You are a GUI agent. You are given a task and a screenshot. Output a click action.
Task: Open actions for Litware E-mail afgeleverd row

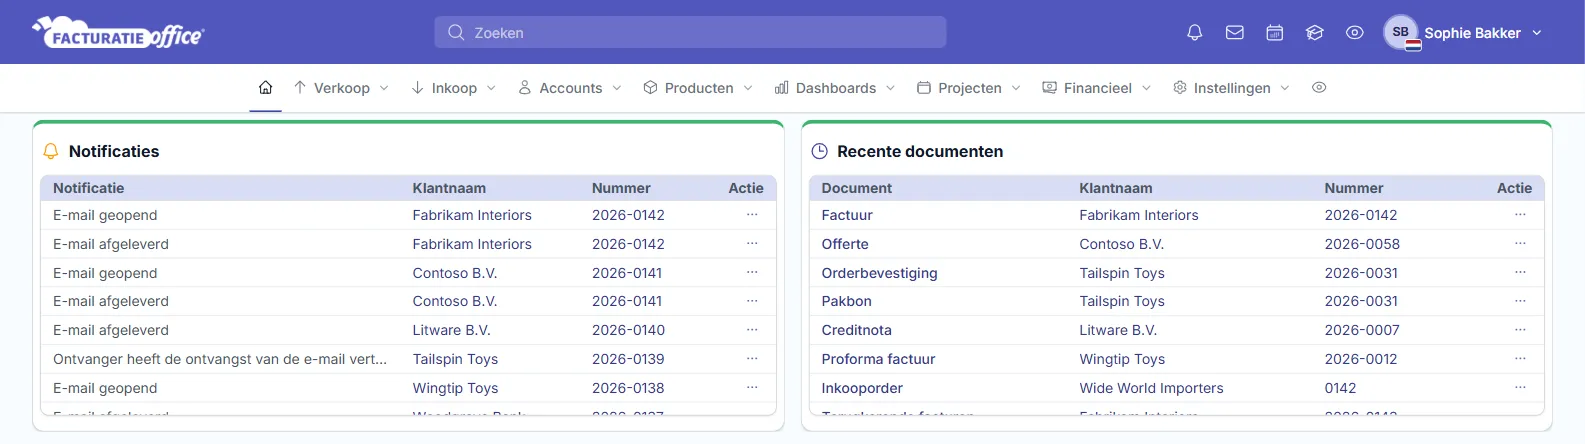click(752, 330)
